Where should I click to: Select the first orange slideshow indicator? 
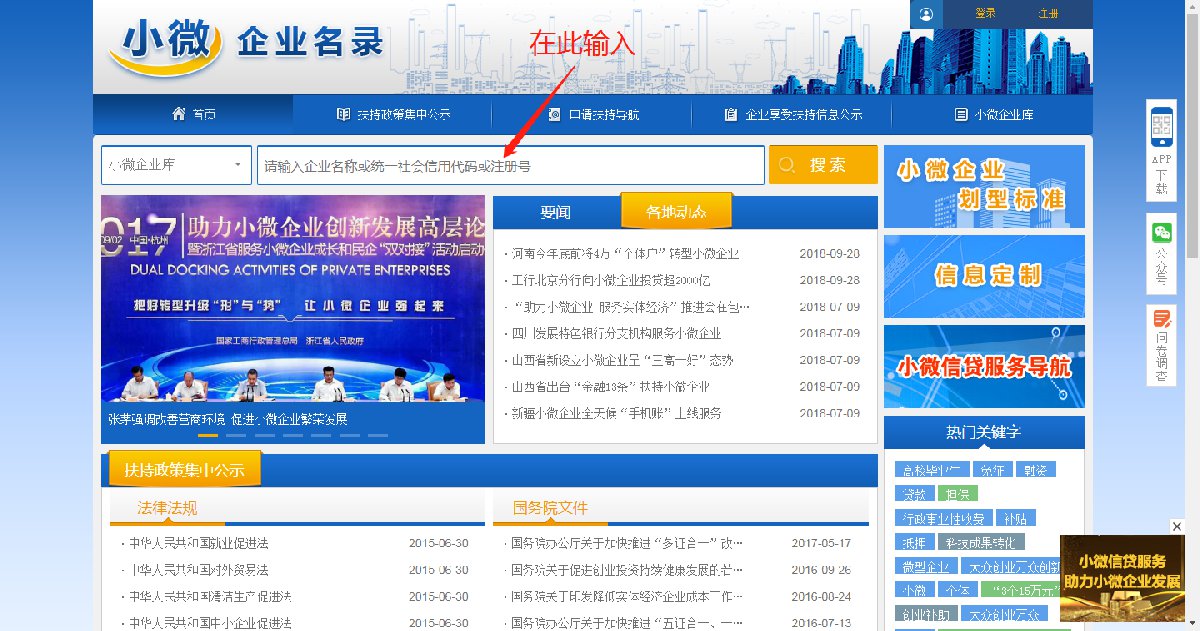[x=208, y=435]
